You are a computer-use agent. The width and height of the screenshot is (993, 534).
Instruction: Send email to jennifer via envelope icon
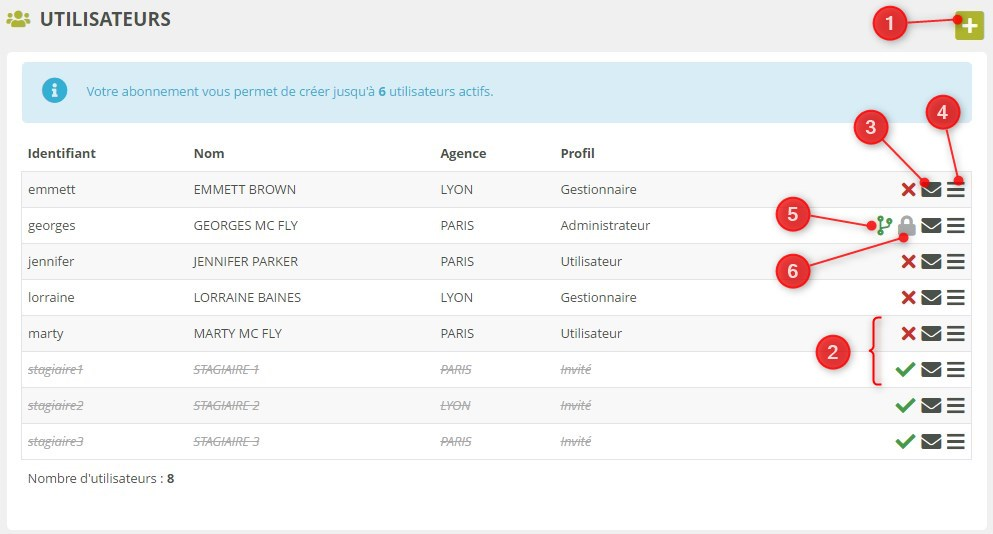click(x=931, y=262)
